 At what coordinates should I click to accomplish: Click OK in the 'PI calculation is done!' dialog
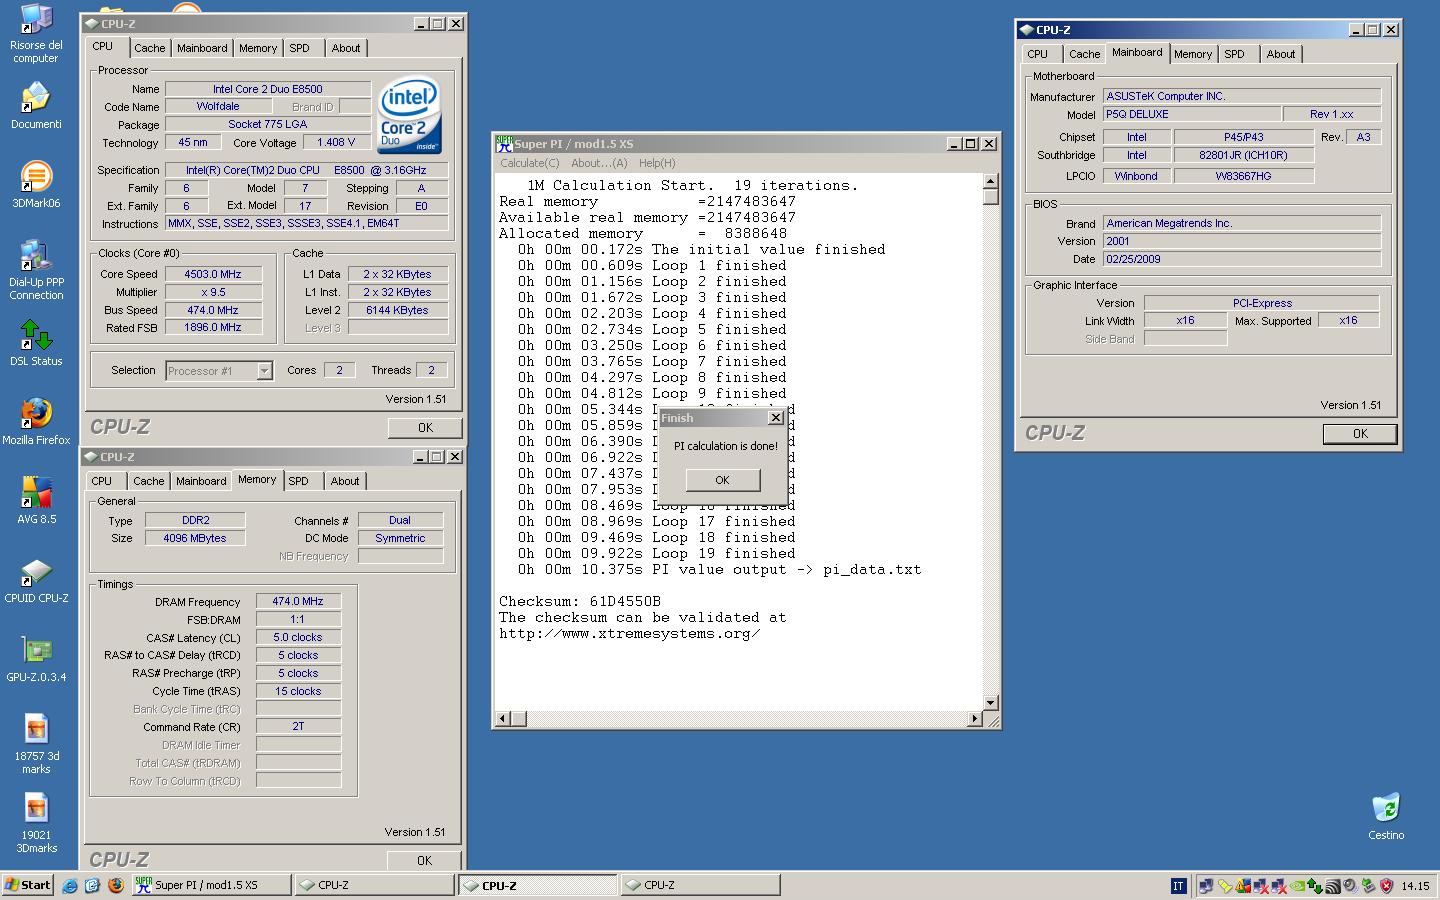(723, 480)
